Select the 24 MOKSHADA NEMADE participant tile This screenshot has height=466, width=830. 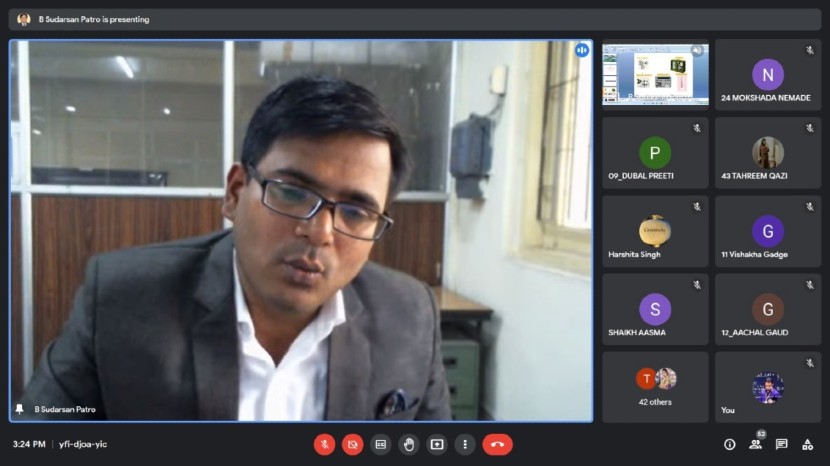(x=767, y=75)
